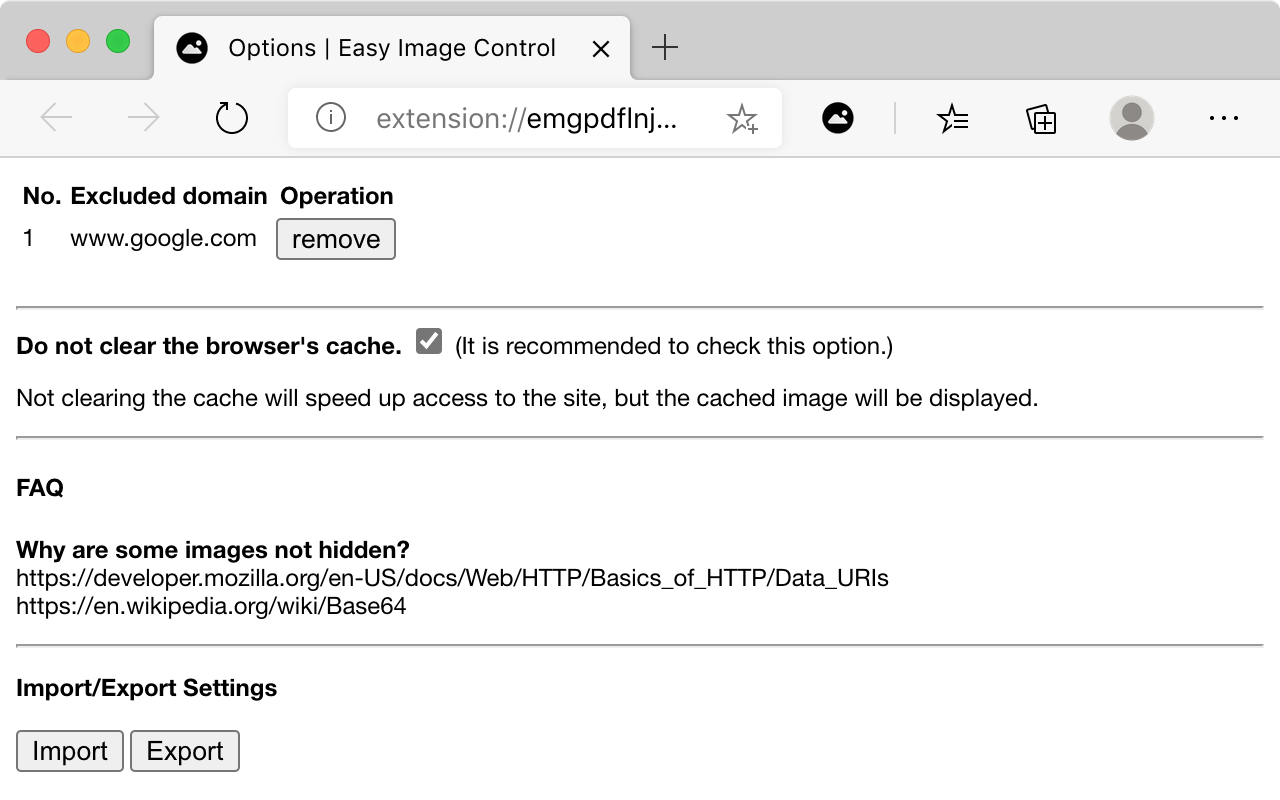Viewport: 1280px width, 800px height.
Task: Open the Wikipedia Base64 link
Action: click(211, 606)
